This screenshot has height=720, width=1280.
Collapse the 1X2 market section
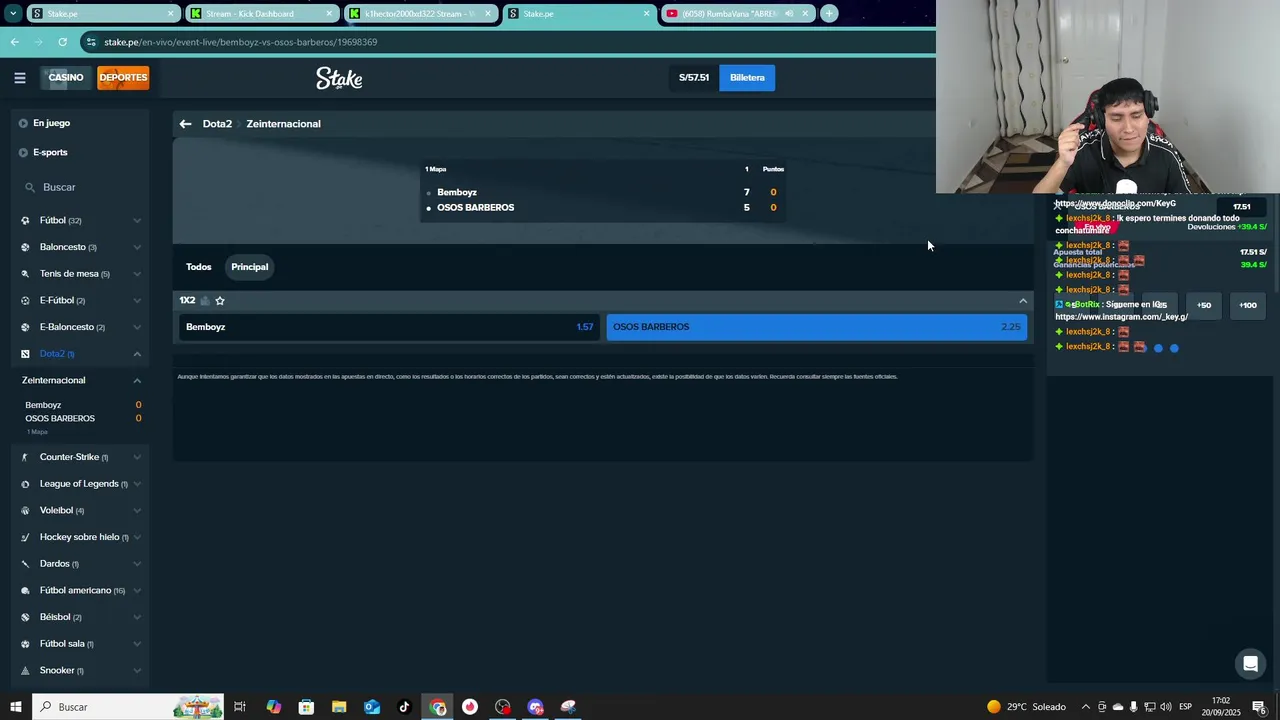click(x=1023, y=301)
